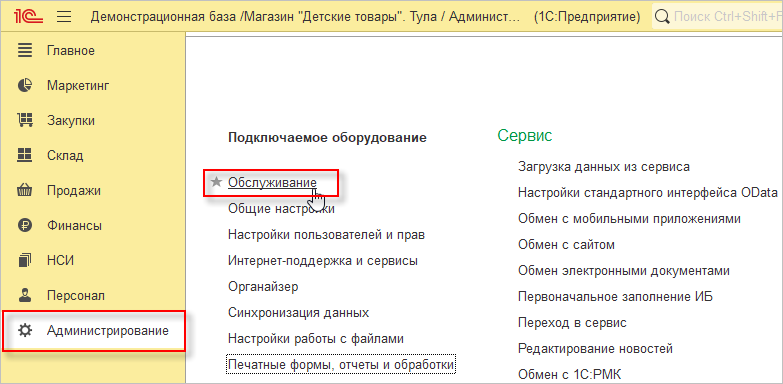
Task: Open Обмен с сайтом
Action: pos(566,245)
